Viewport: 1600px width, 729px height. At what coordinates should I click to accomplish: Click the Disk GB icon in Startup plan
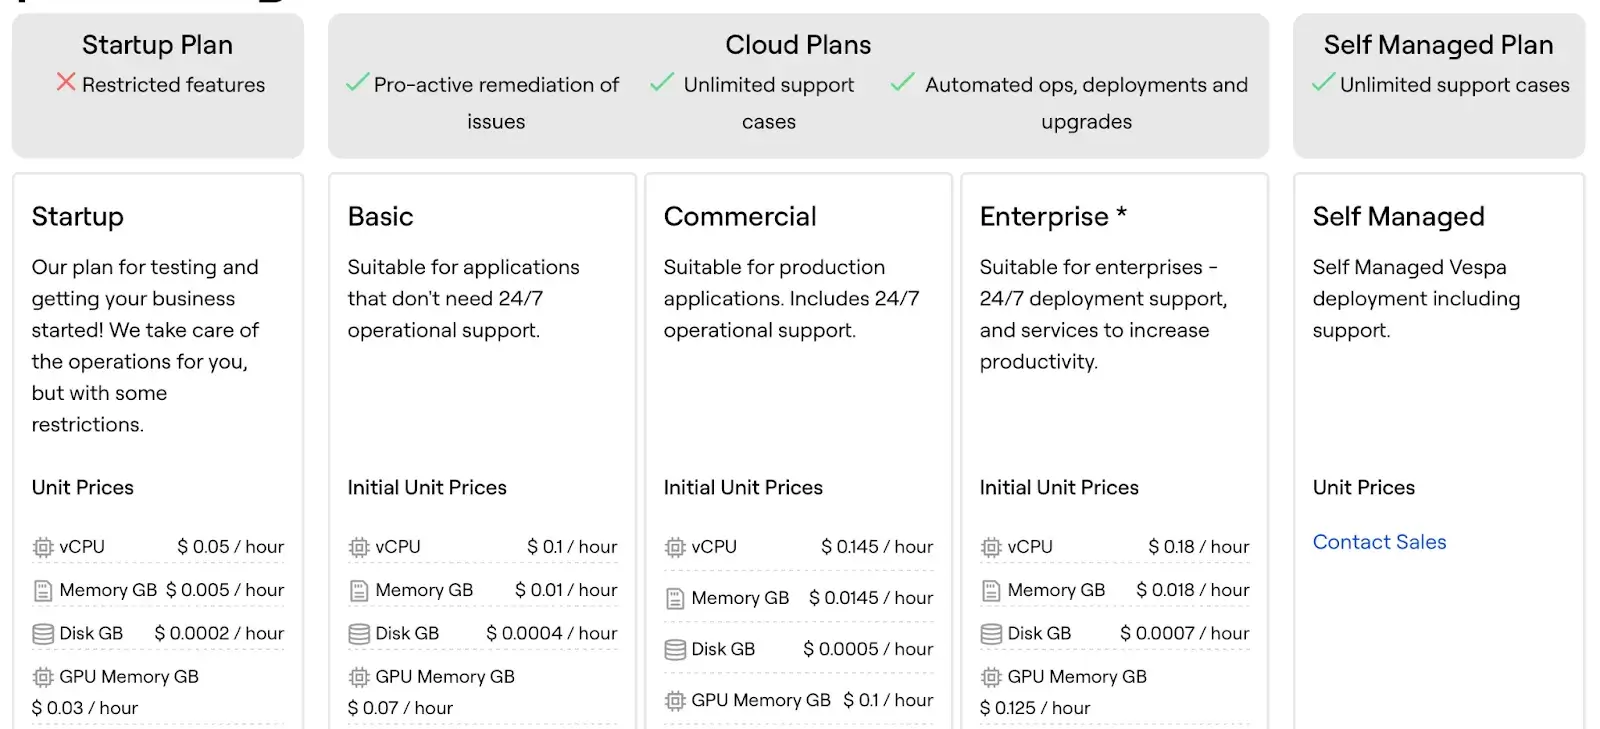coord(43,634)
